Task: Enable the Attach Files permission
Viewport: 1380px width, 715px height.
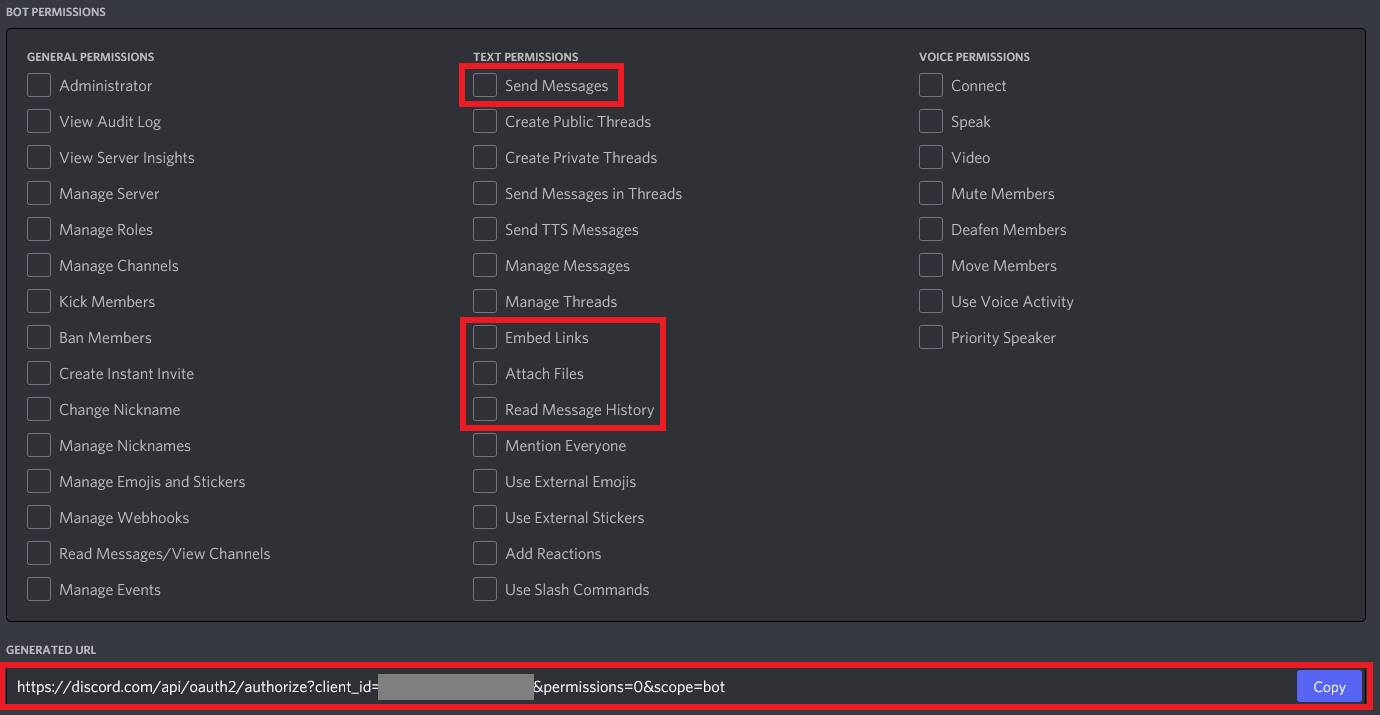Action: (x=485, y=374)
